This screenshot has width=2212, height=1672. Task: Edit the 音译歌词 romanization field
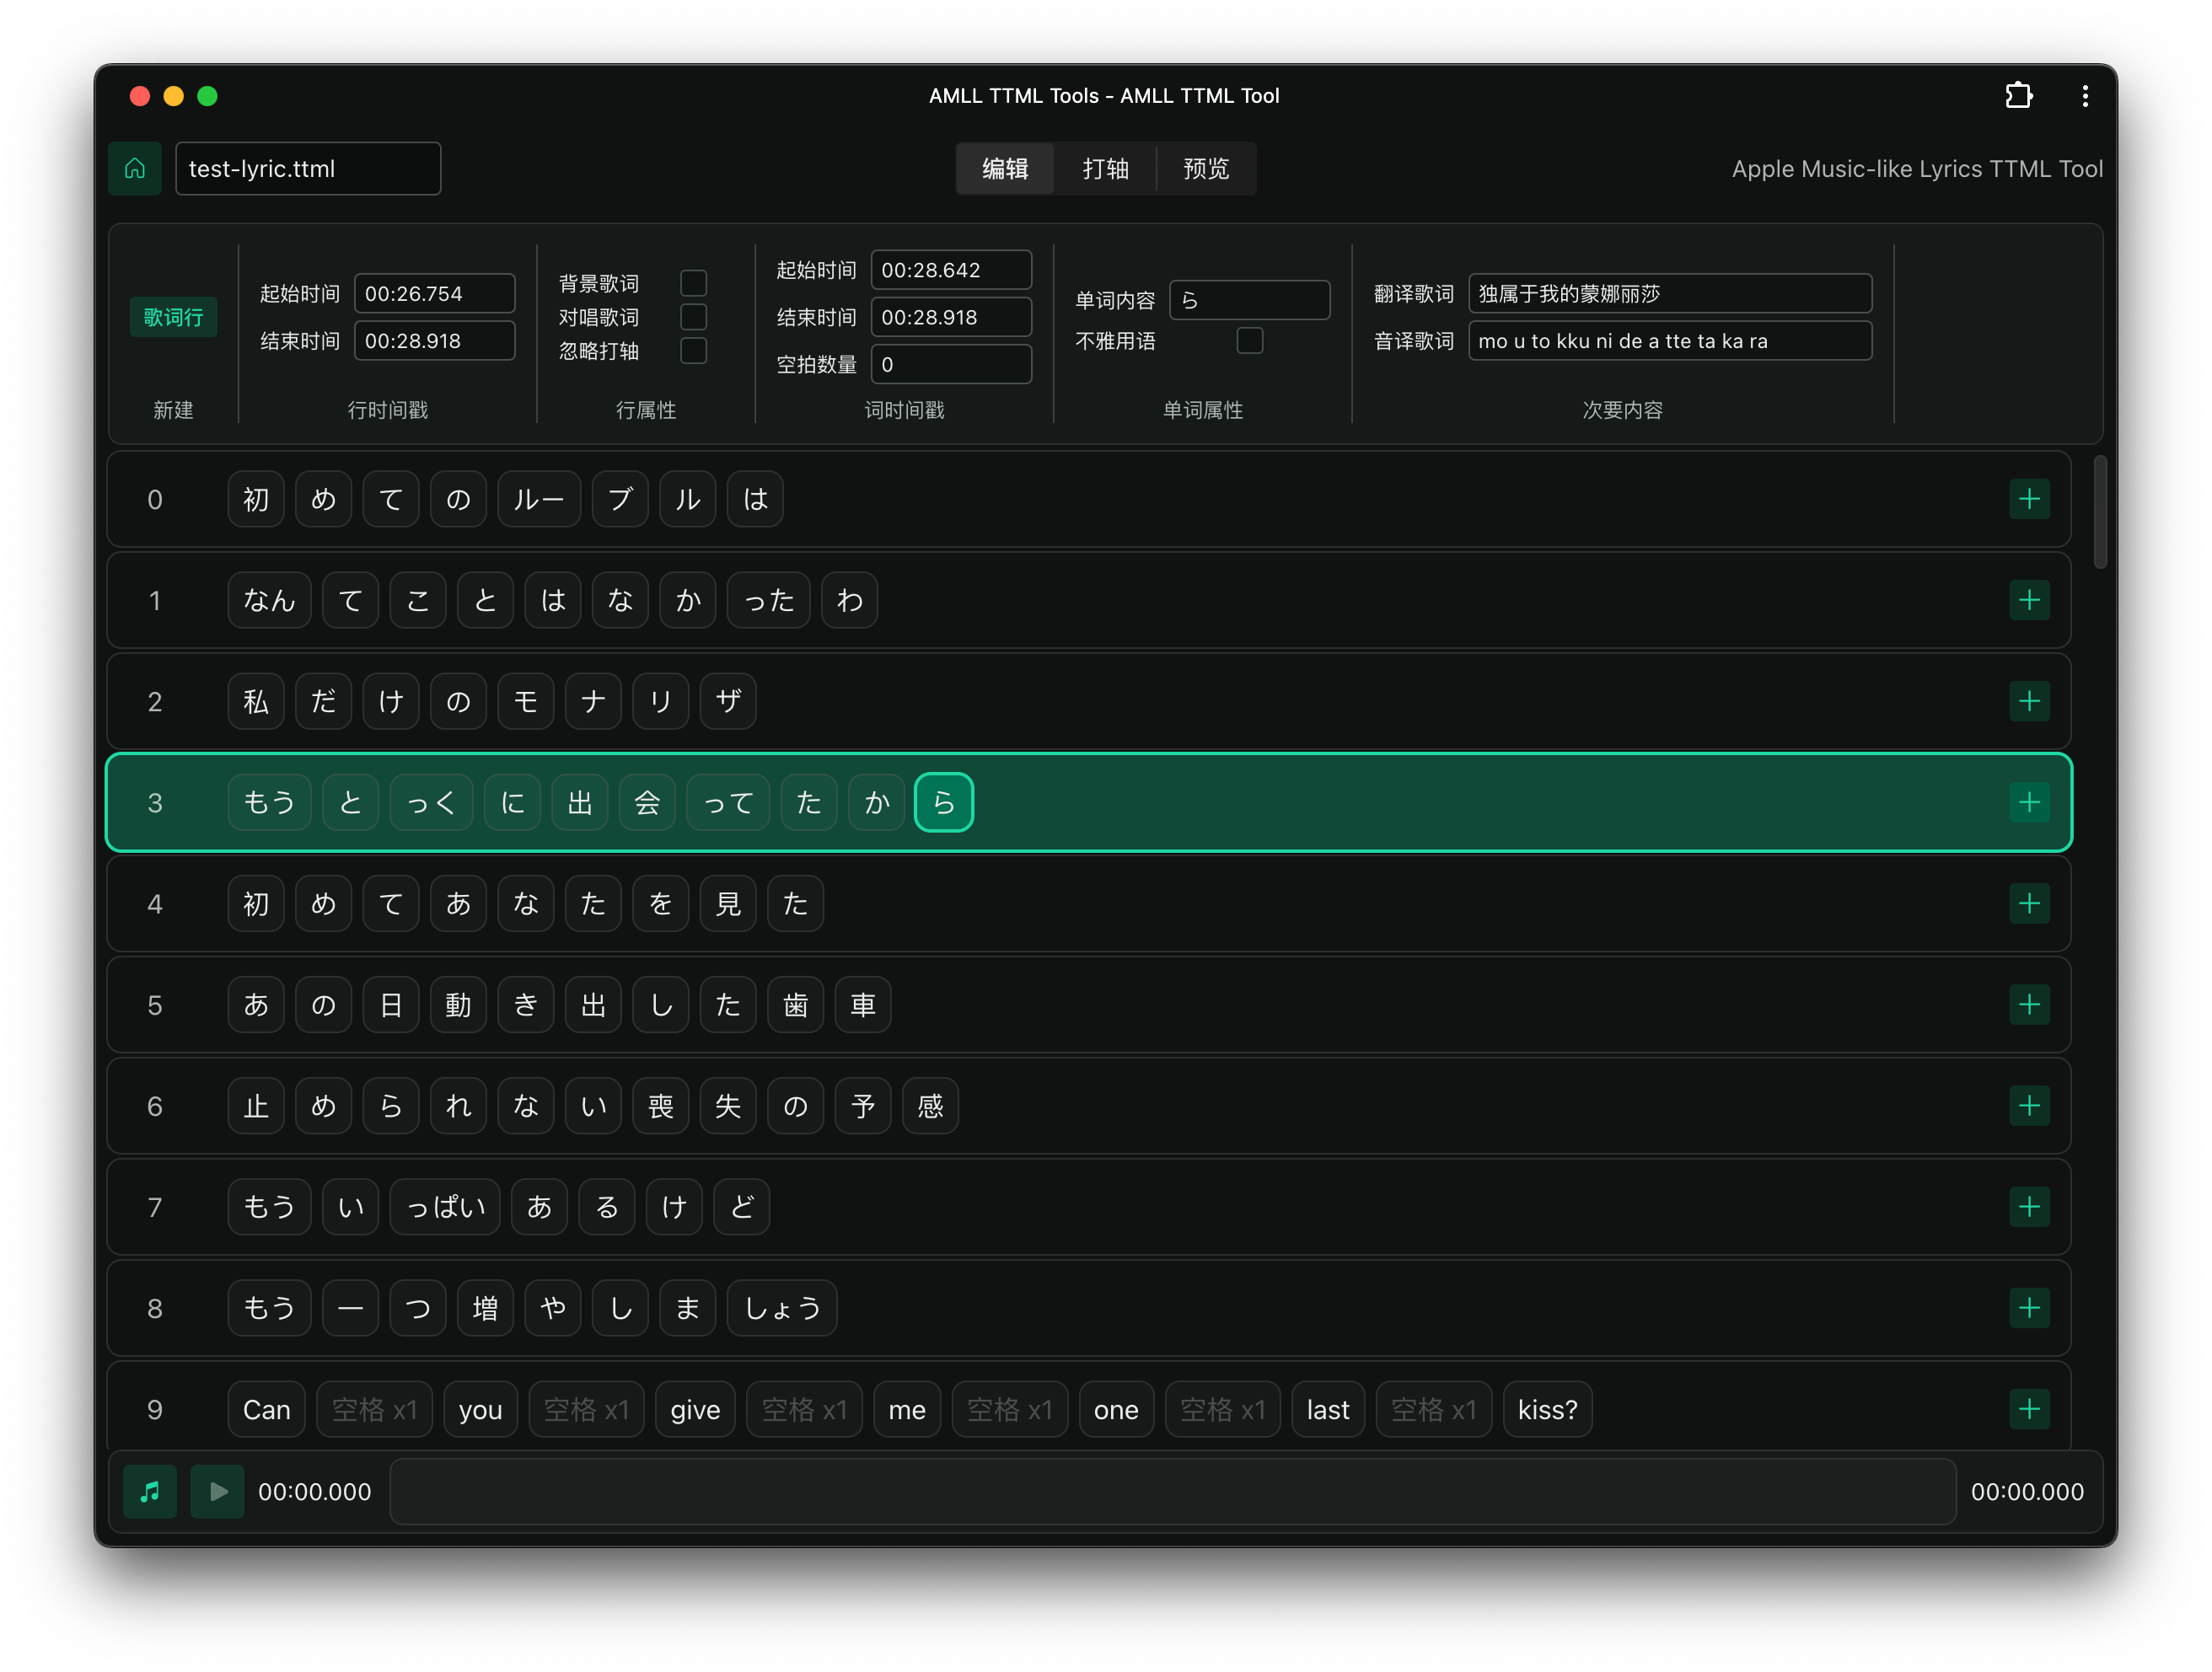(x=1670, y=341)
